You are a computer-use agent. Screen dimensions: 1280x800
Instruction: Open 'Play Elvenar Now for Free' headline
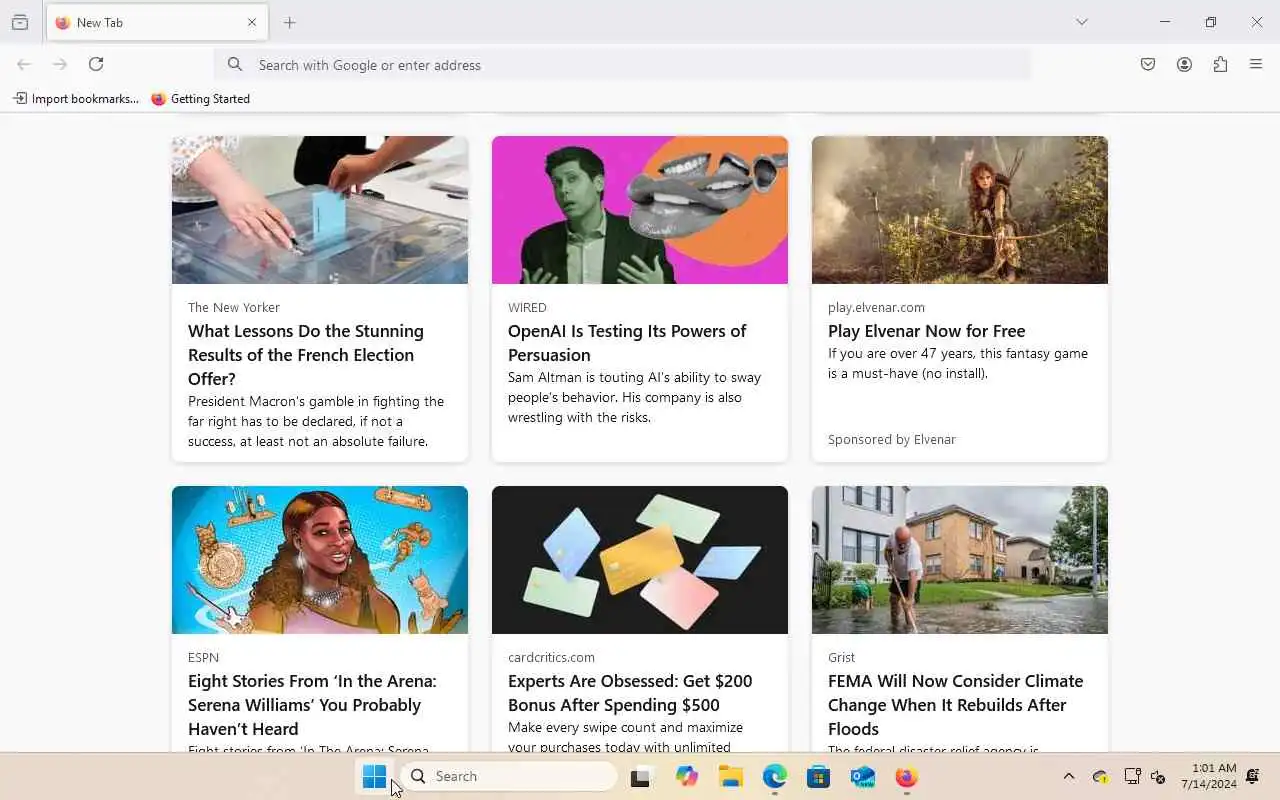coord(926,331)
